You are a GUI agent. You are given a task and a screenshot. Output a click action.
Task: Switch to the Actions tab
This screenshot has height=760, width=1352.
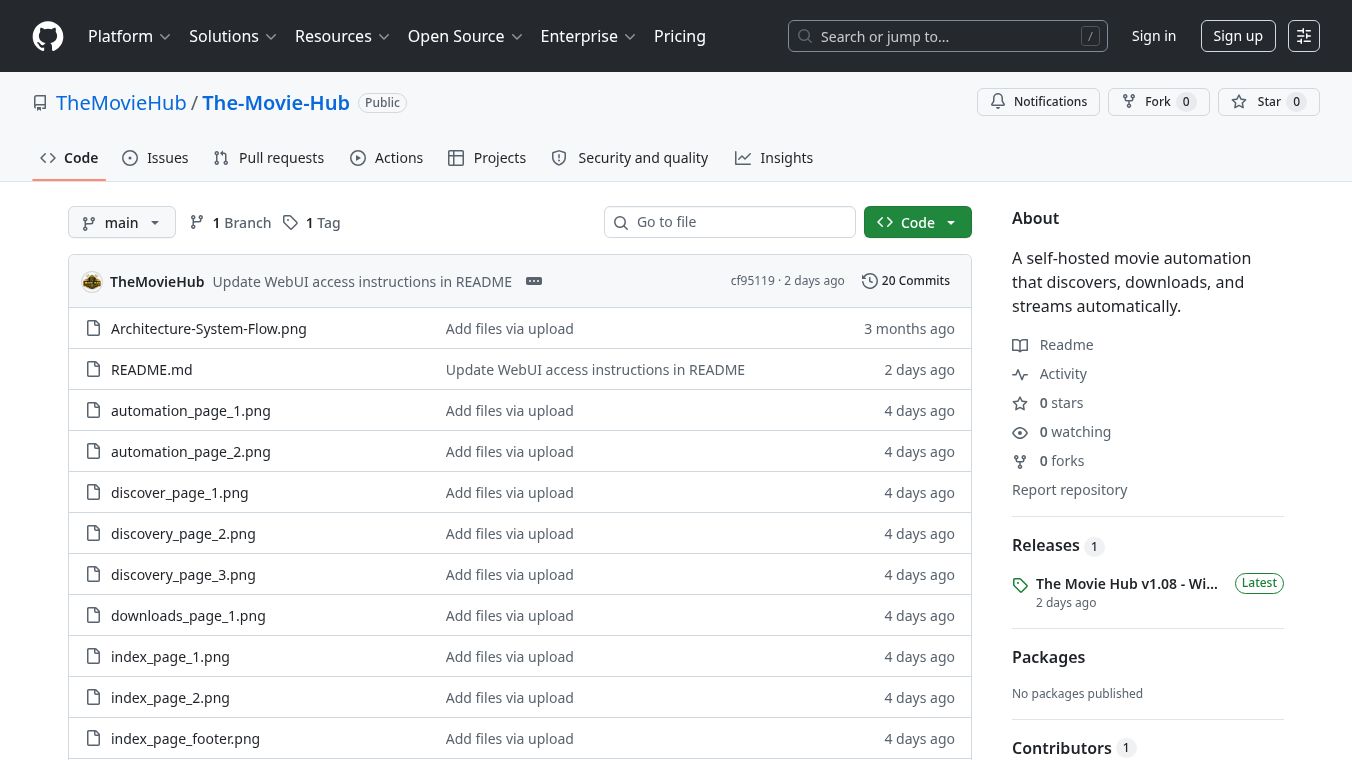[x=386, y=158]
